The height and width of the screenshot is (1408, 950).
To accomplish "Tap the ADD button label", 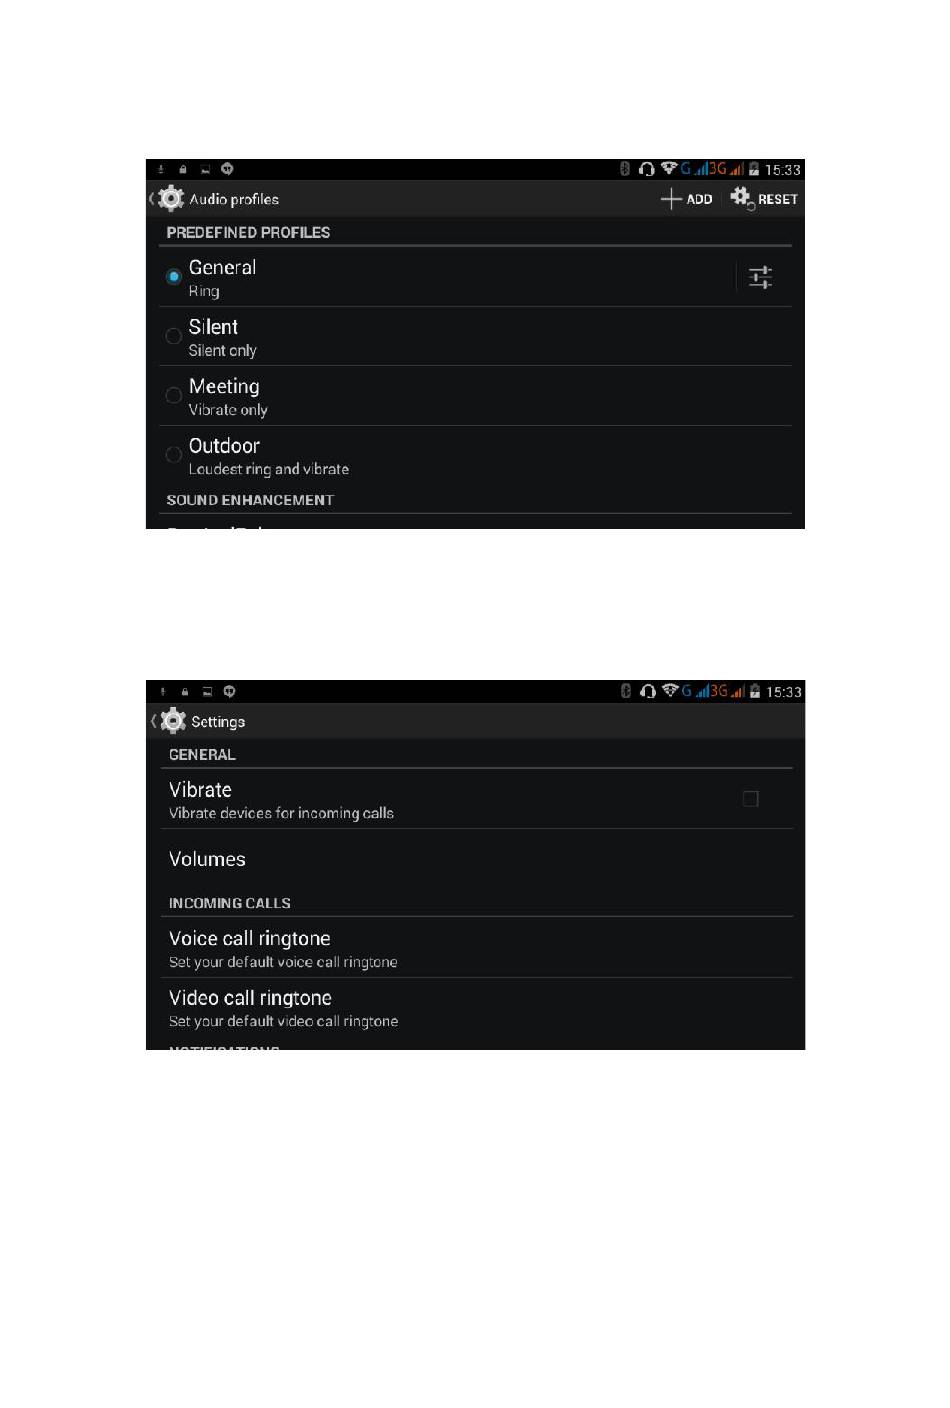I will click(x=699, y=199).
